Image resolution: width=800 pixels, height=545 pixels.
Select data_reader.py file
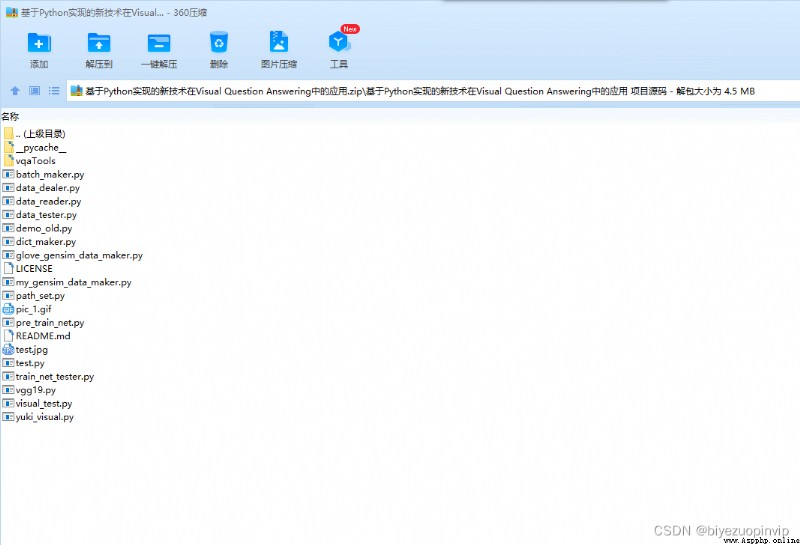pos(42,201)
